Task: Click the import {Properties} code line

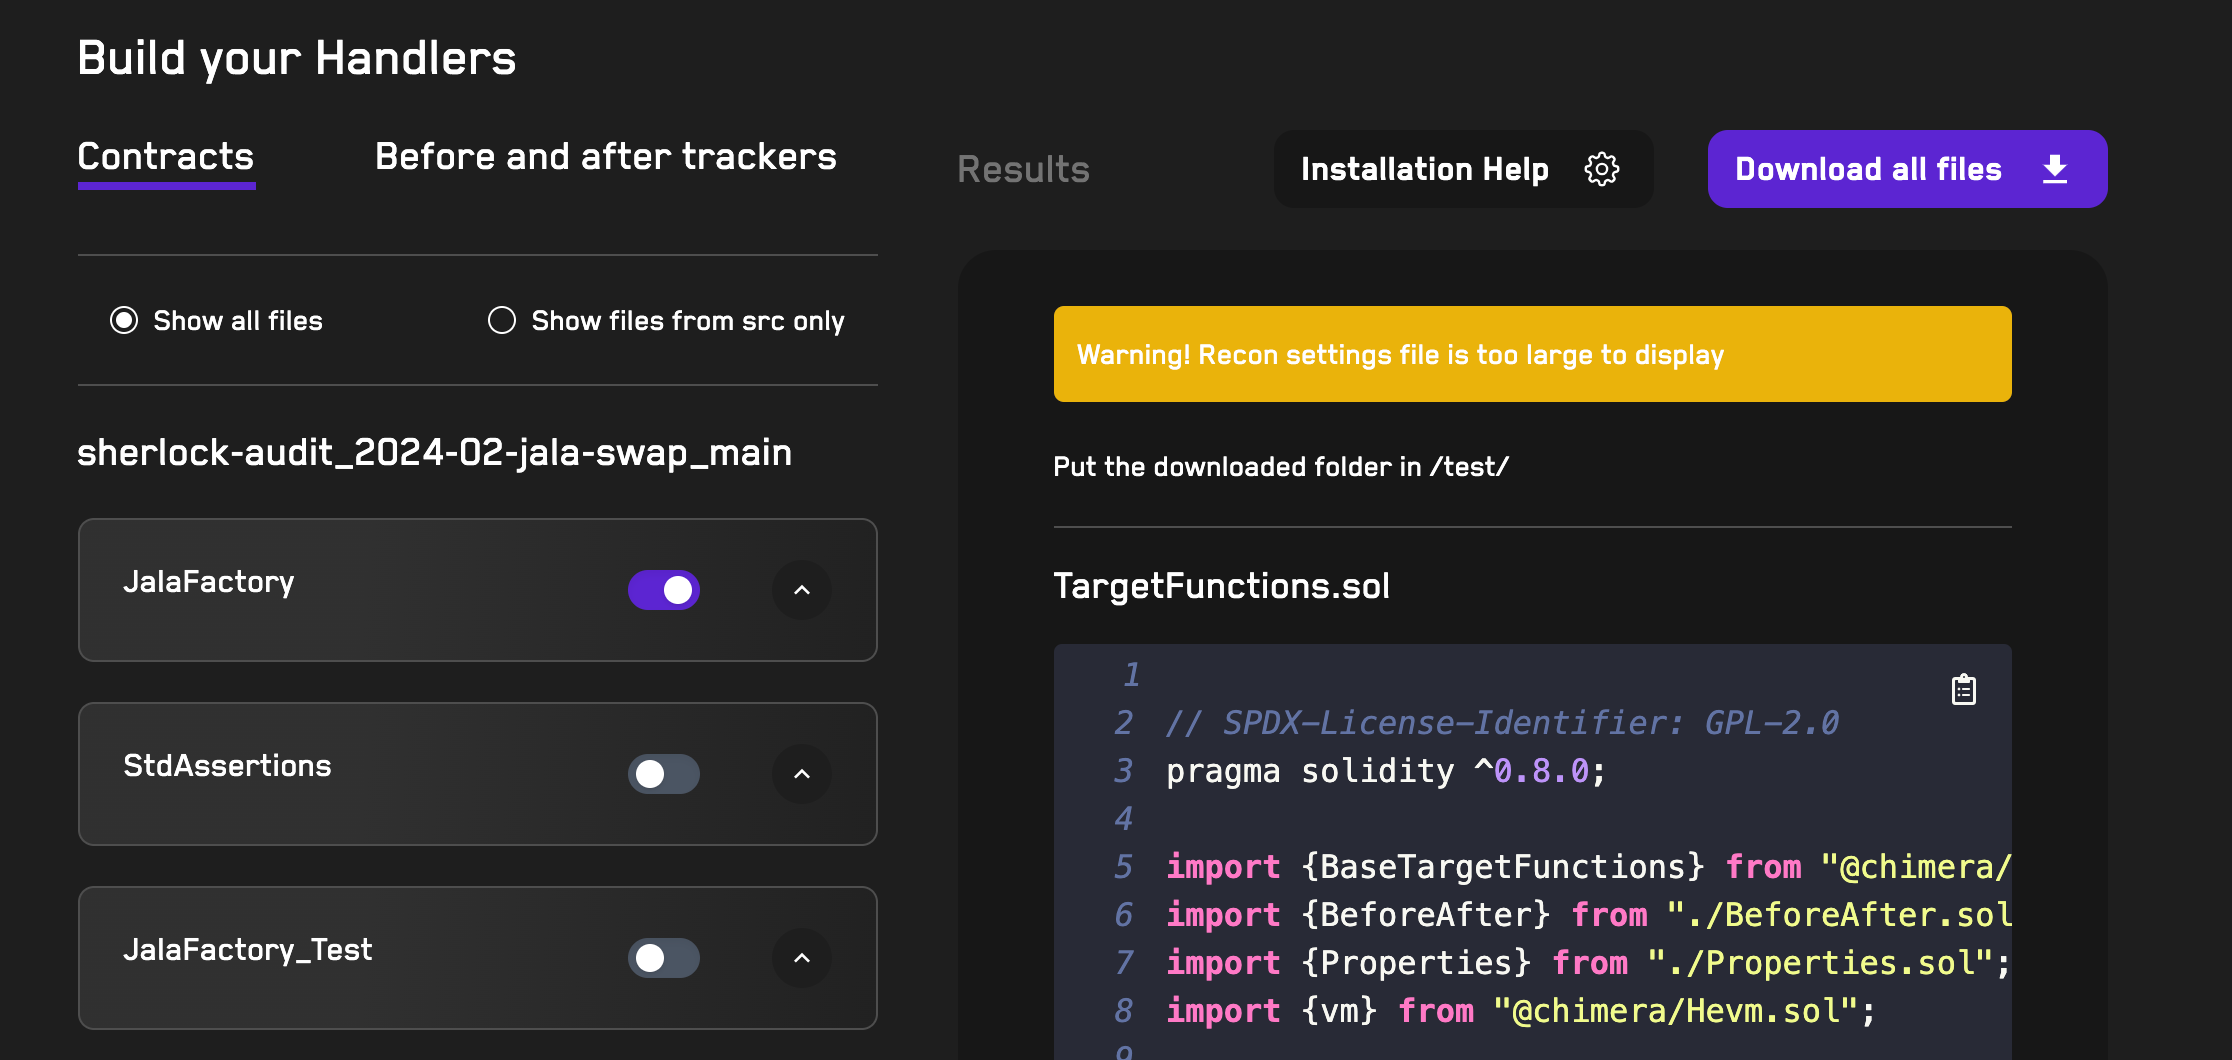Action: 1588,963
